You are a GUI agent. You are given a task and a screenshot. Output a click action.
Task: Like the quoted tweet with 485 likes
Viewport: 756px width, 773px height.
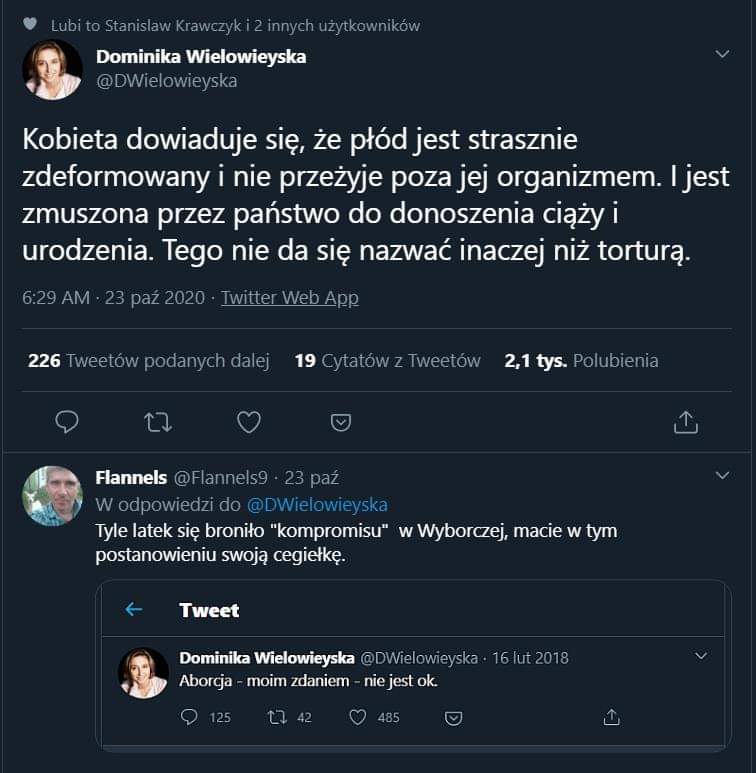[x=358, y=717]
